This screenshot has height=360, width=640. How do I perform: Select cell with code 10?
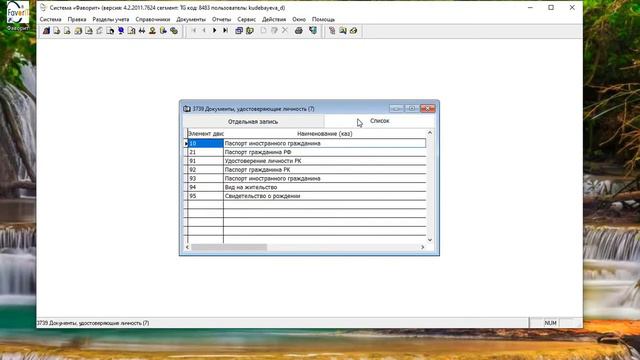coord(206,143)
